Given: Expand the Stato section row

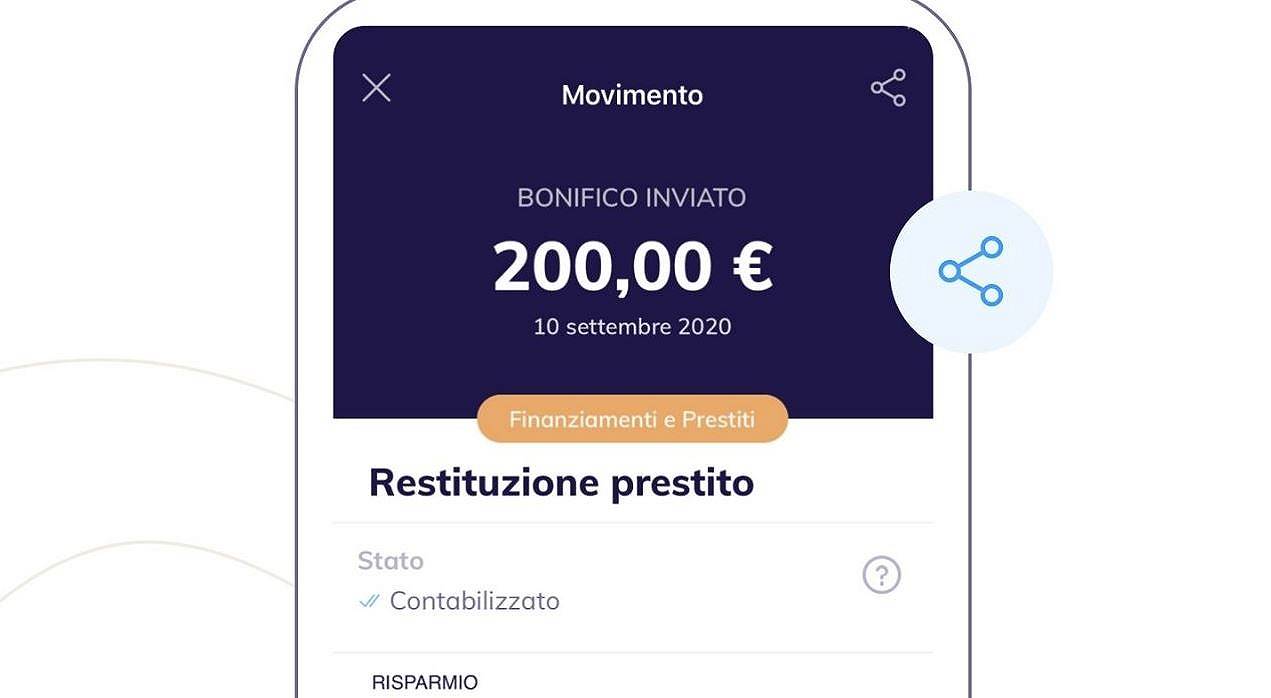Looking at the screenshot, I should (x=631, y=580).
